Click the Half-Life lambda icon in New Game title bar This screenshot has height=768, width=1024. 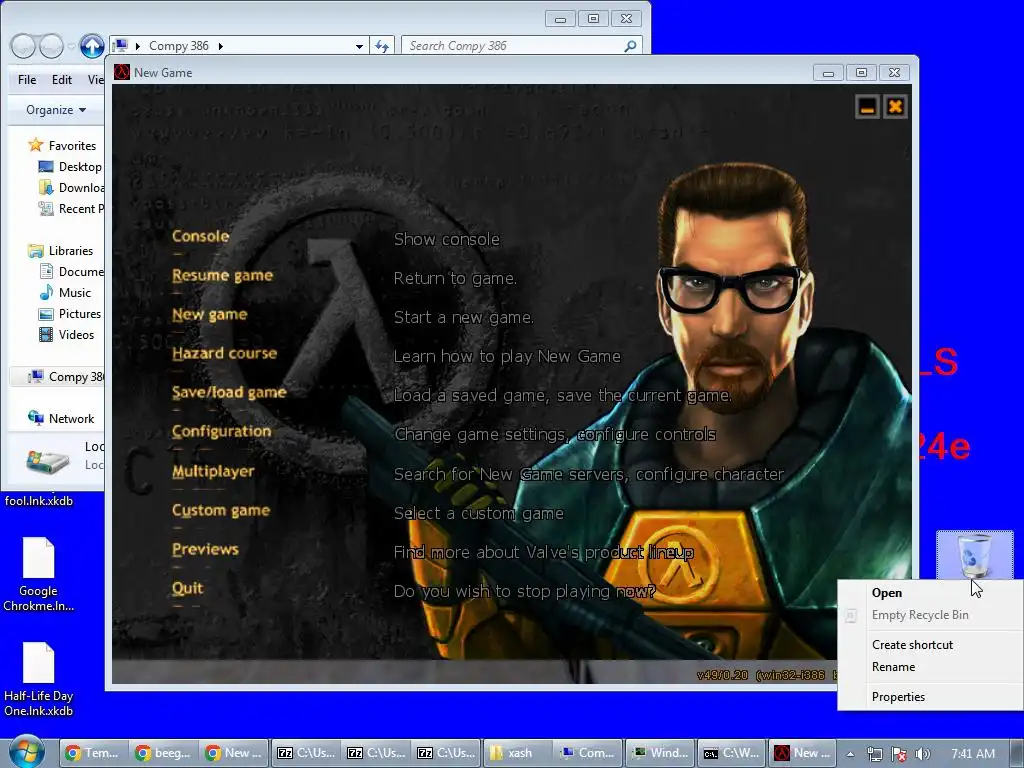(x=122, y=72)
